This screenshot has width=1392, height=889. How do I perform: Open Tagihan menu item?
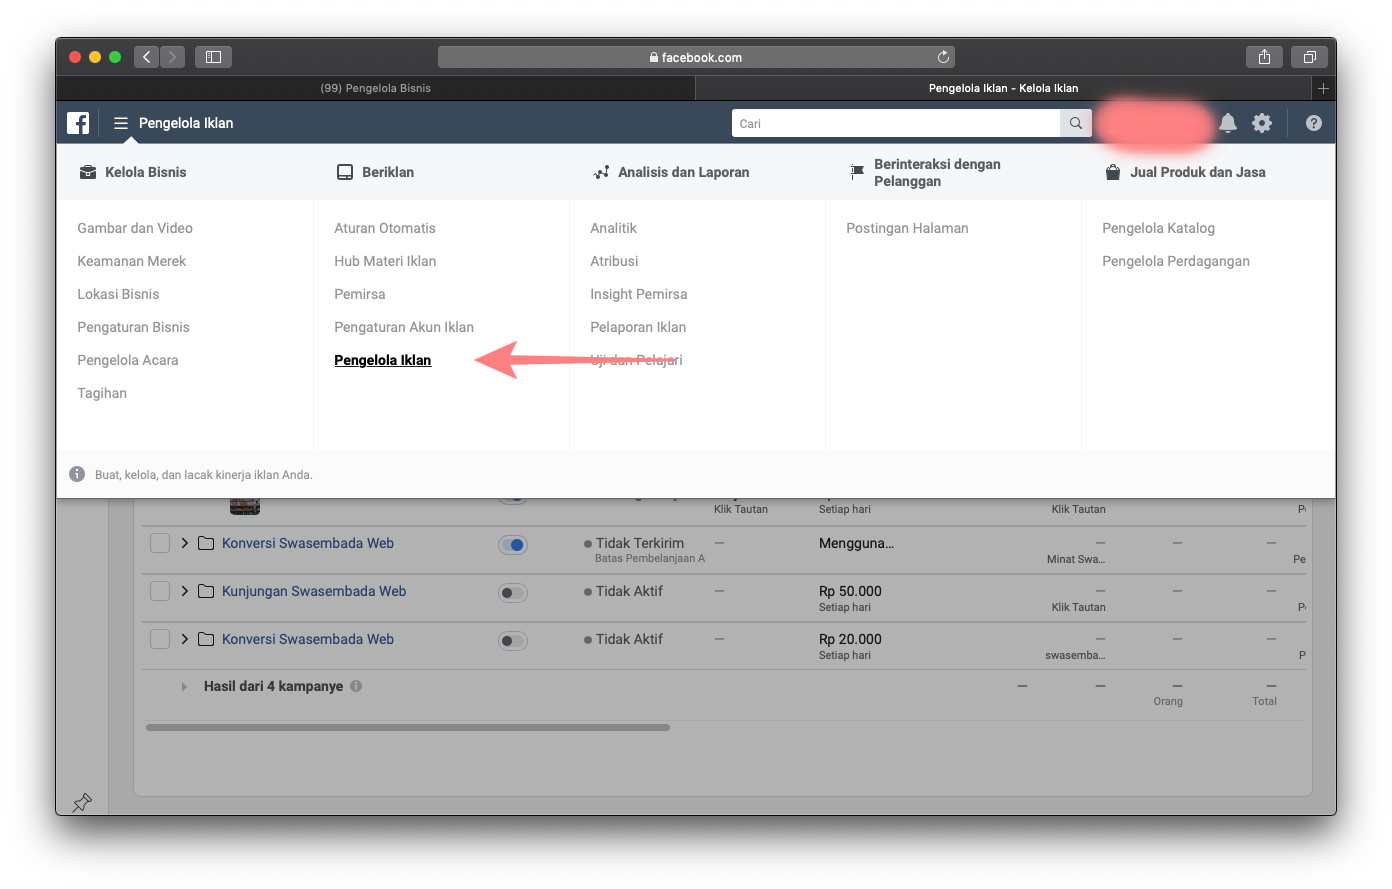pos(102,393)
